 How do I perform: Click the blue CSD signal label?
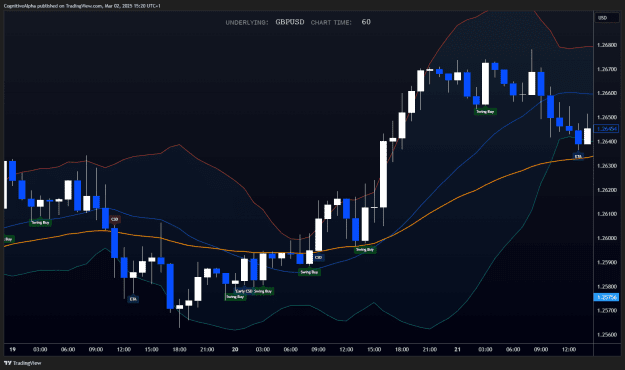point(318,258)
